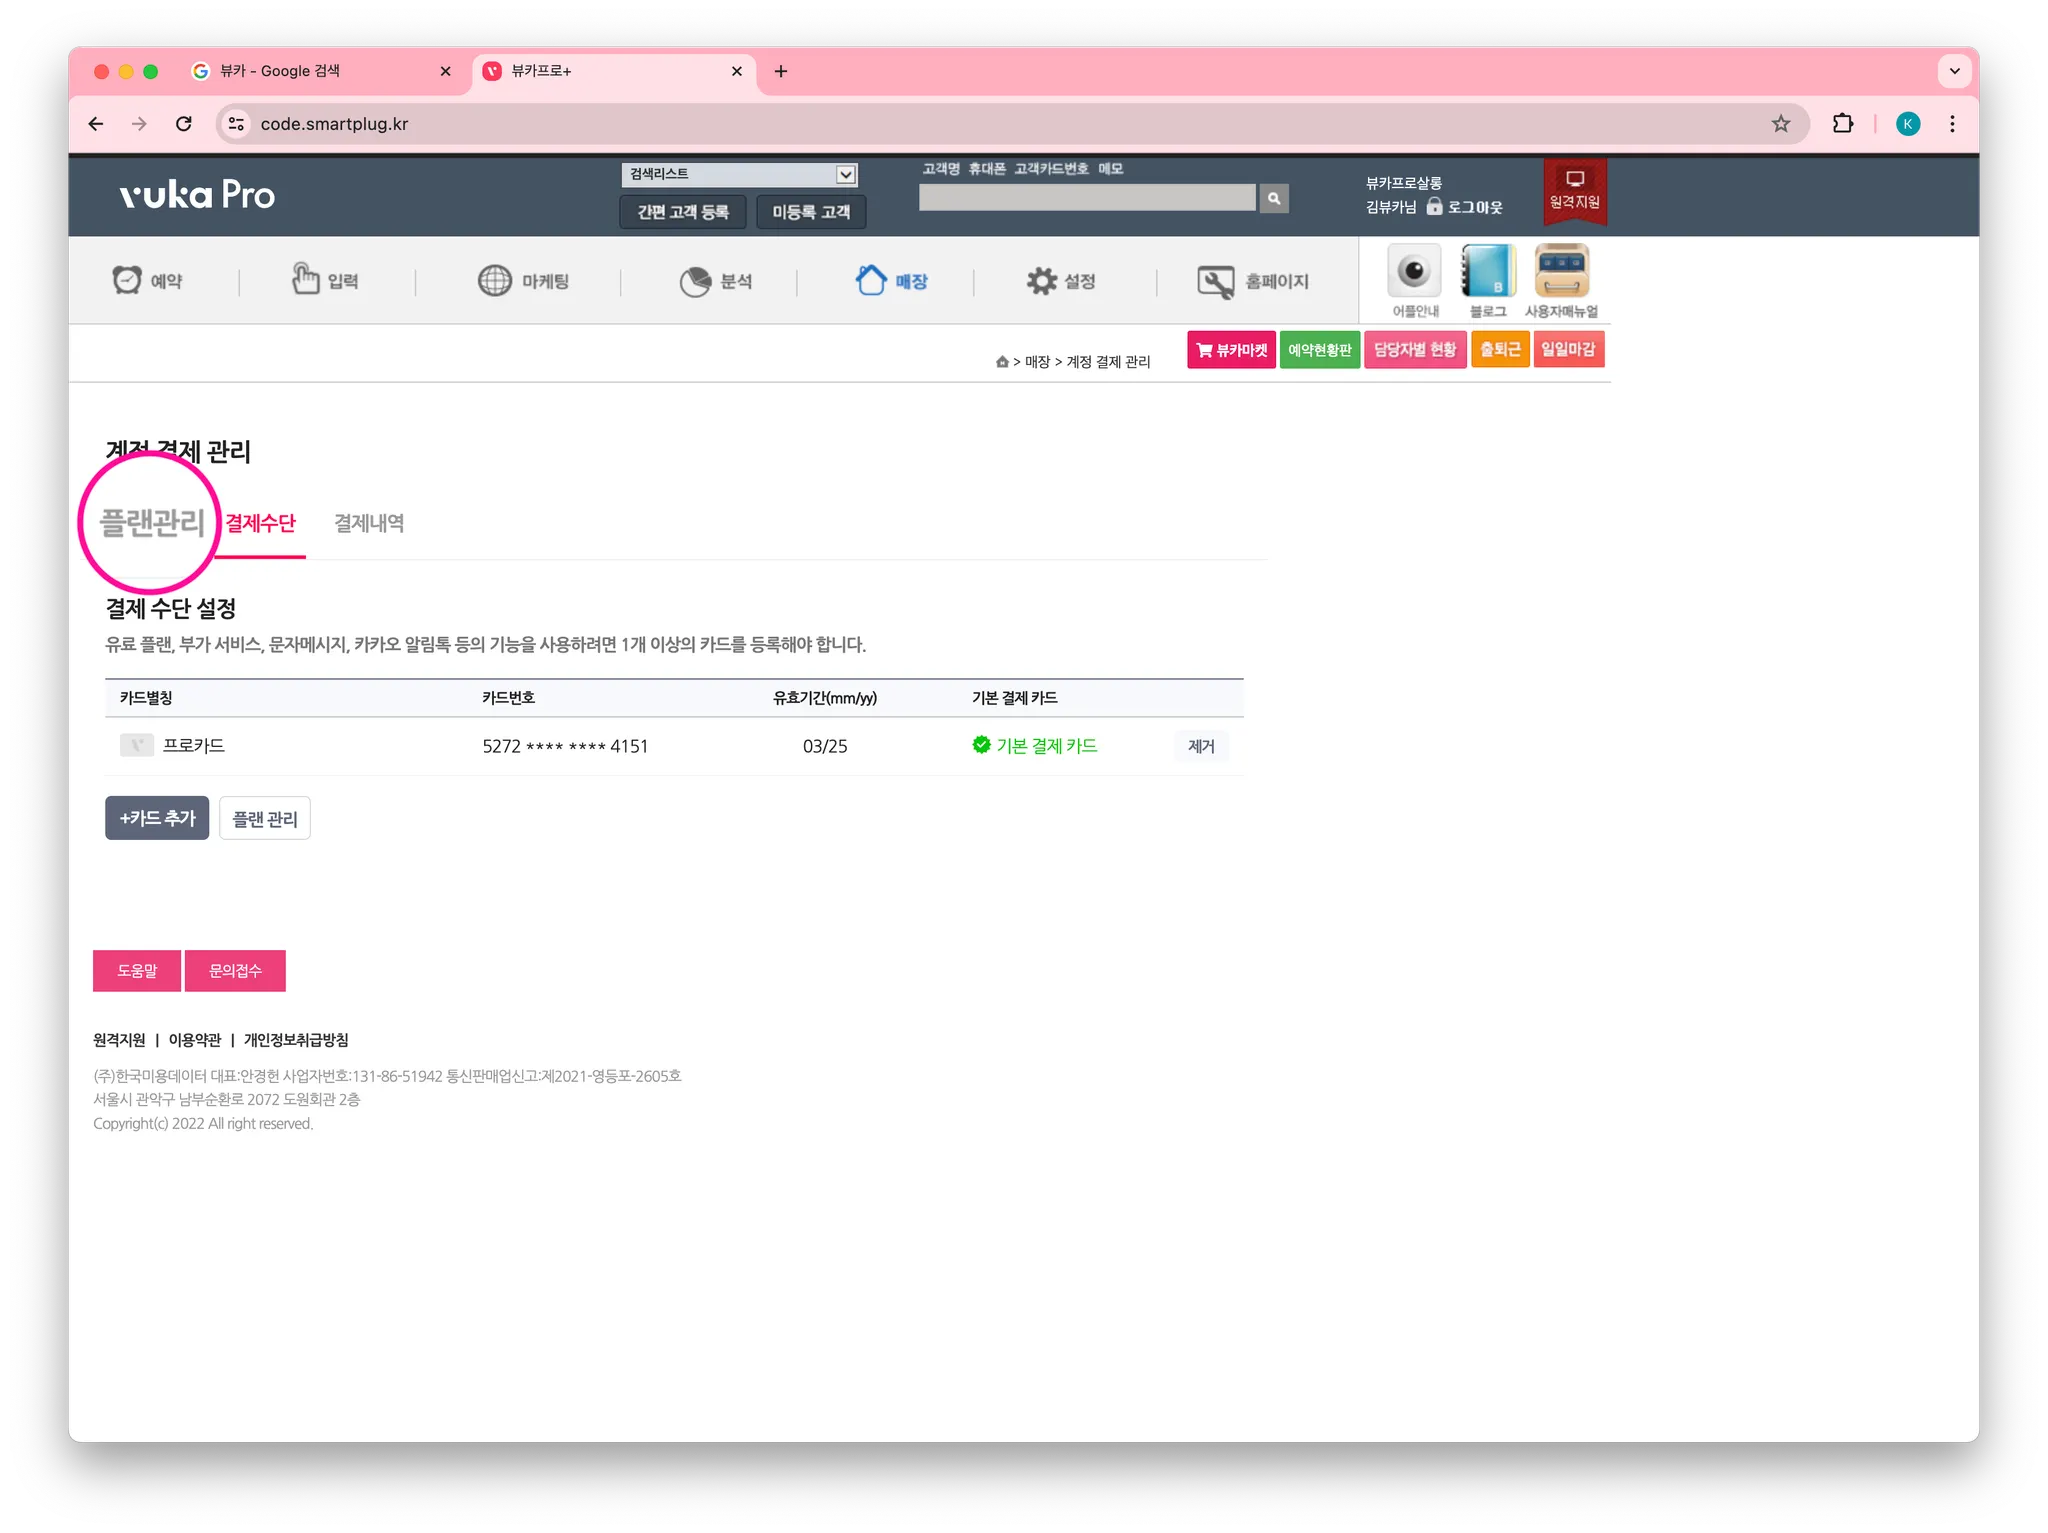The width and height of the screenshot is (2048, 1533).
Task: Click the customer search input field
Action: [x=1086, y=198]
